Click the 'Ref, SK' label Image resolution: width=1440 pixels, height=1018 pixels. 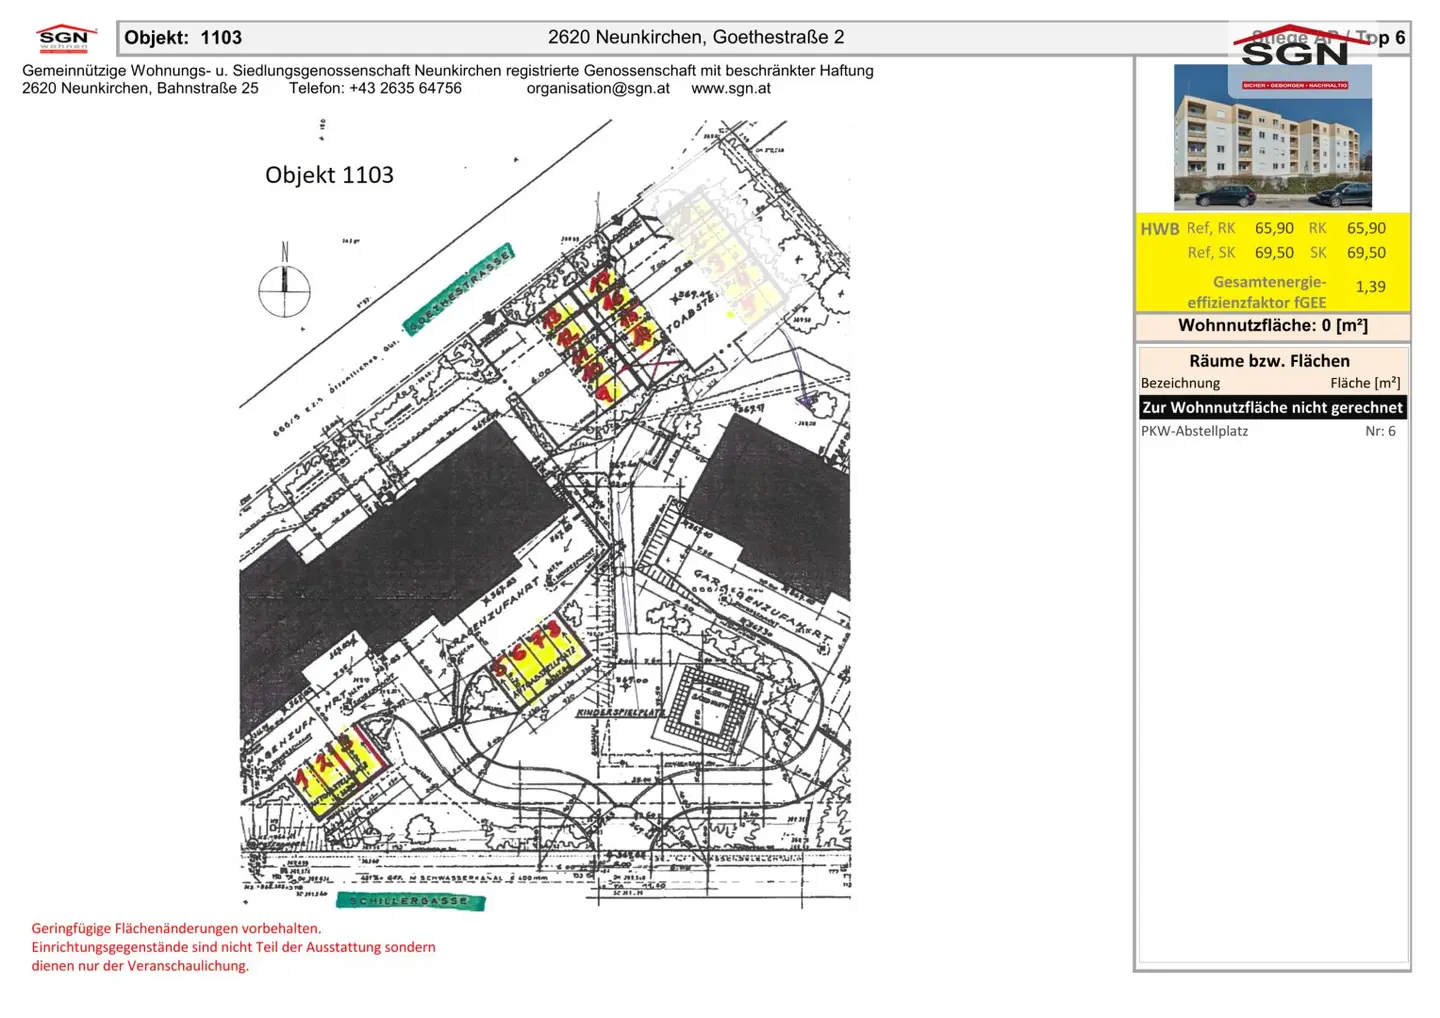[1211, 253]
